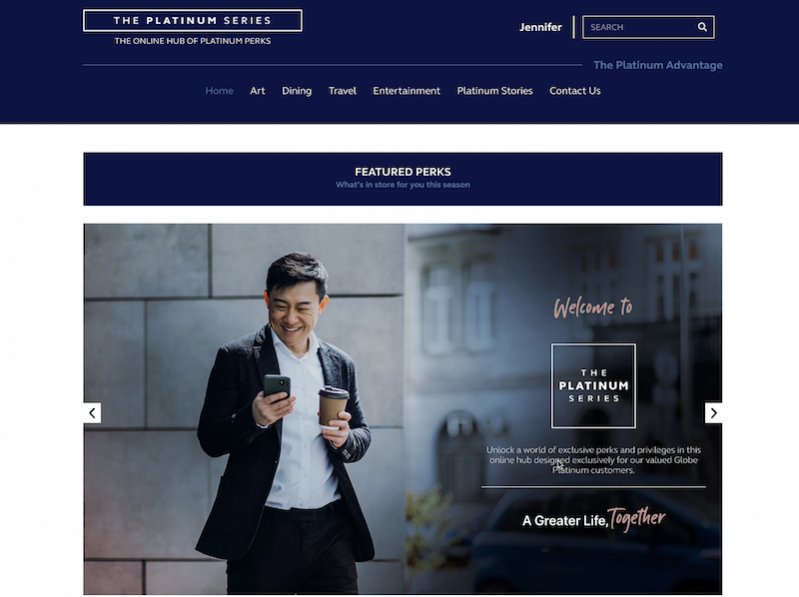Click The Platinum Advantage link

(657, 65)
